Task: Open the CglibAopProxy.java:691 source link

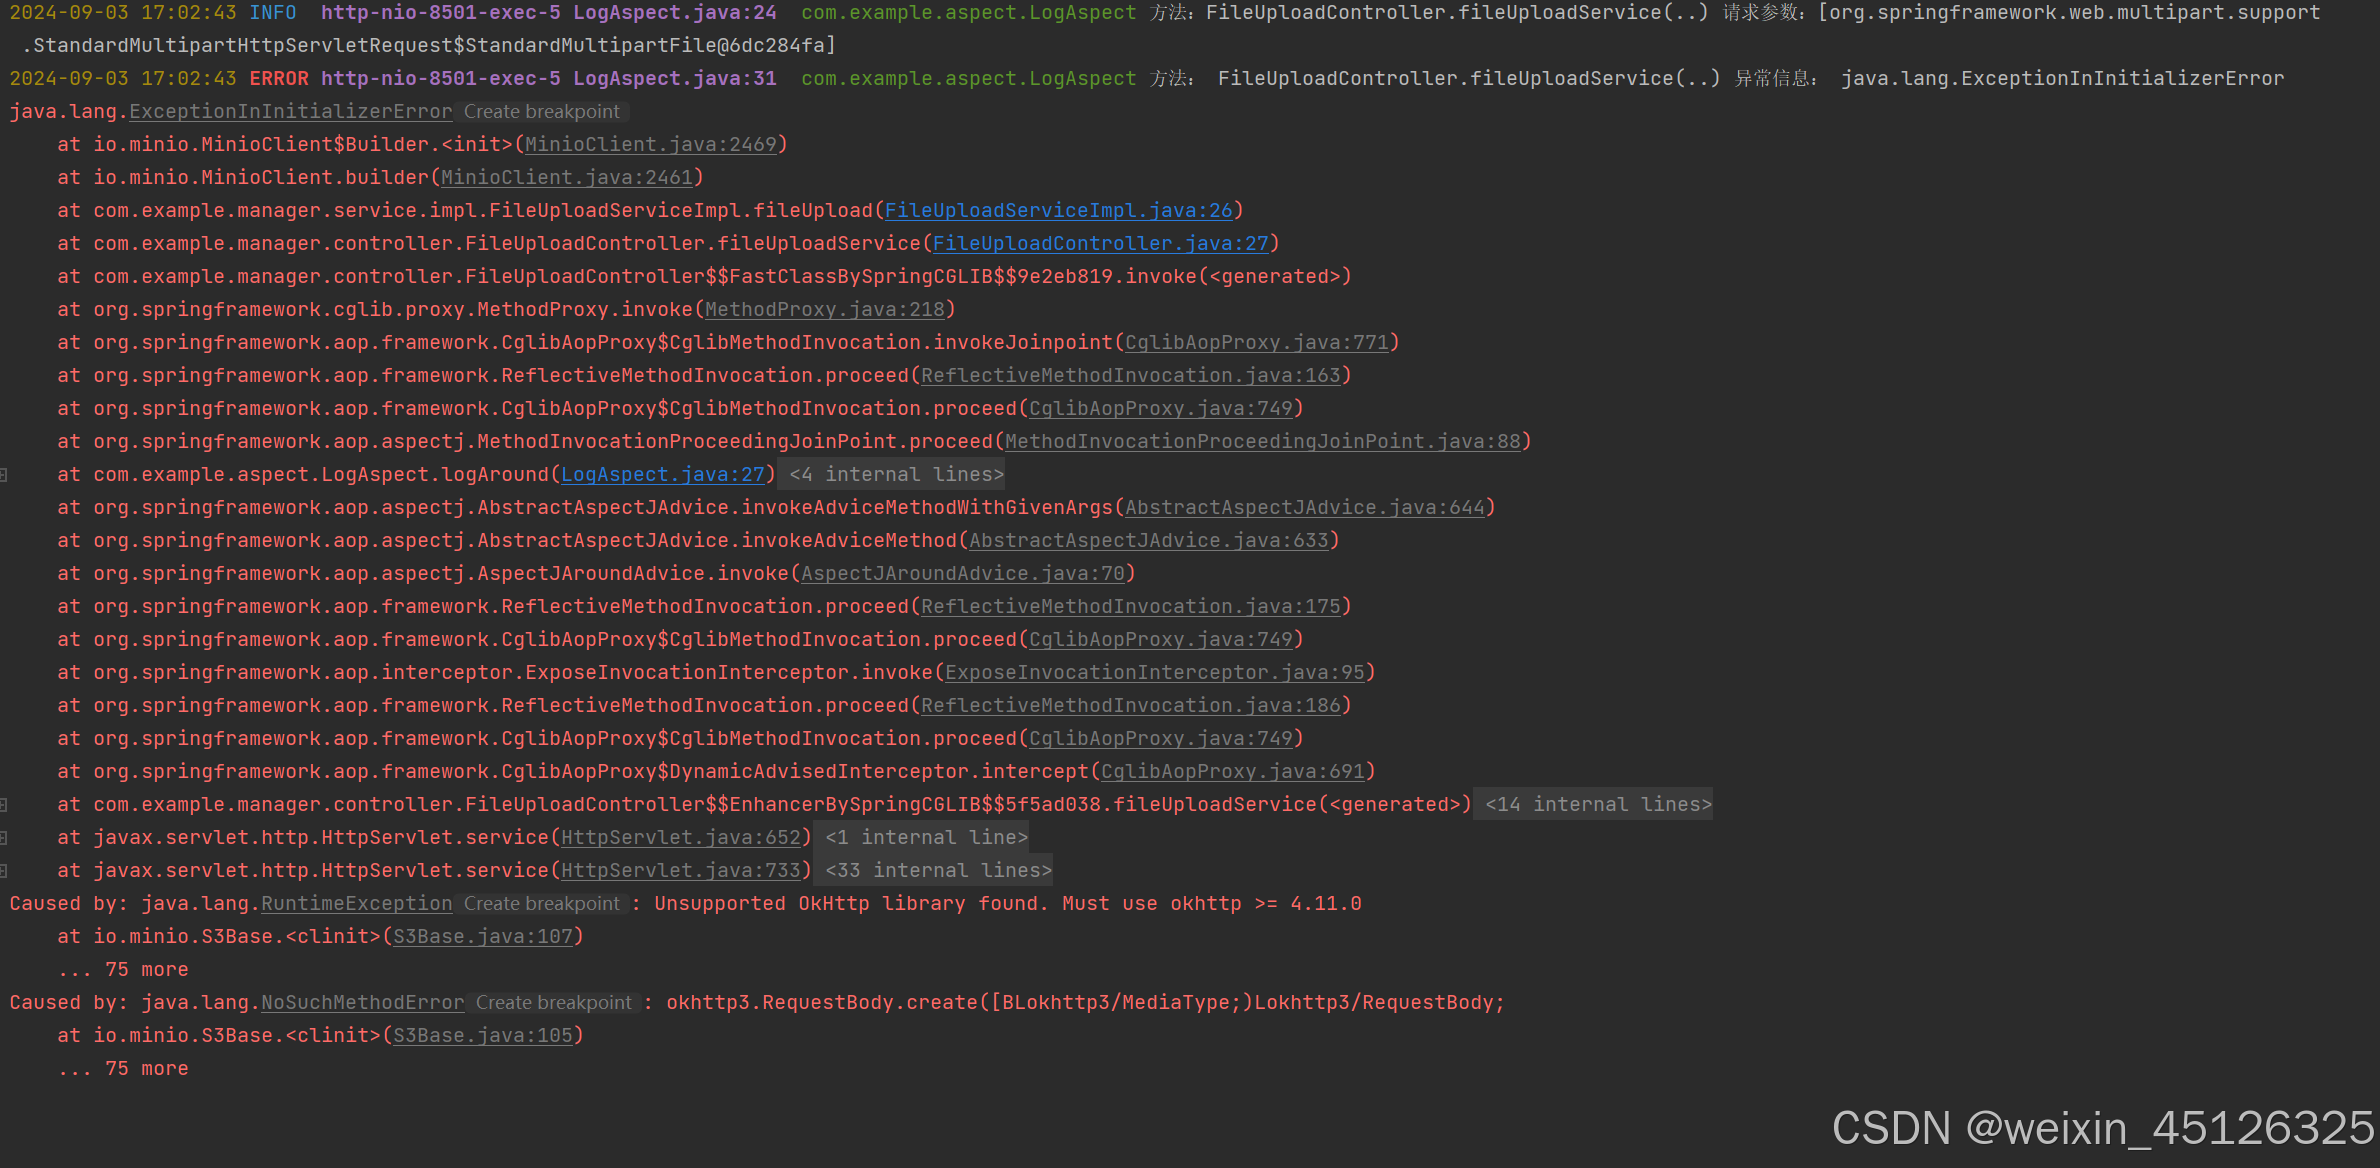Action: point(1234,771)
